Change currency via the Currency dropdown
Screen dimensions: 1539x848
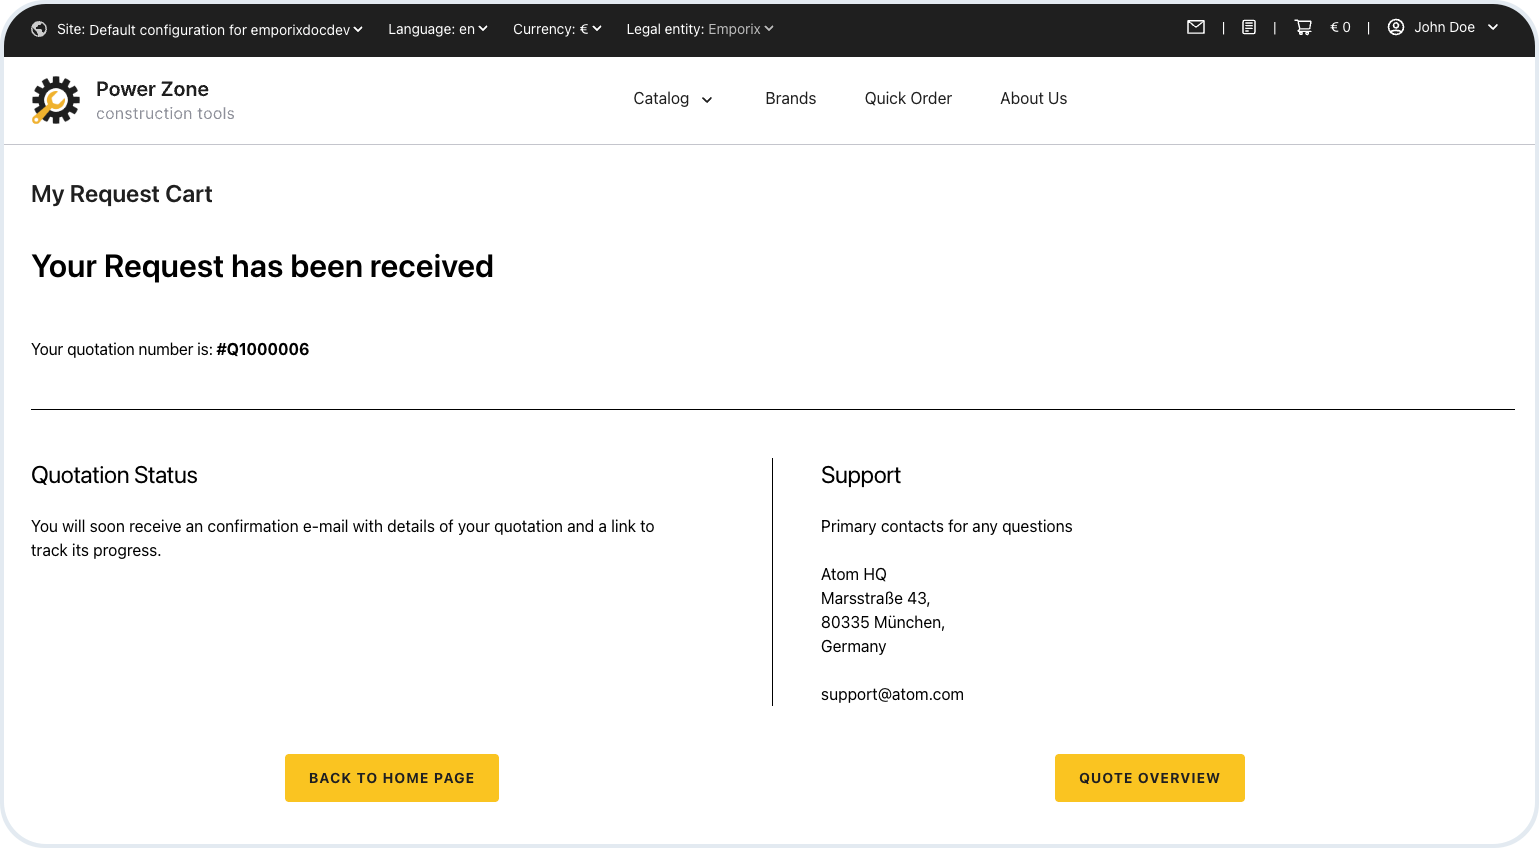[x=557, y=29]
